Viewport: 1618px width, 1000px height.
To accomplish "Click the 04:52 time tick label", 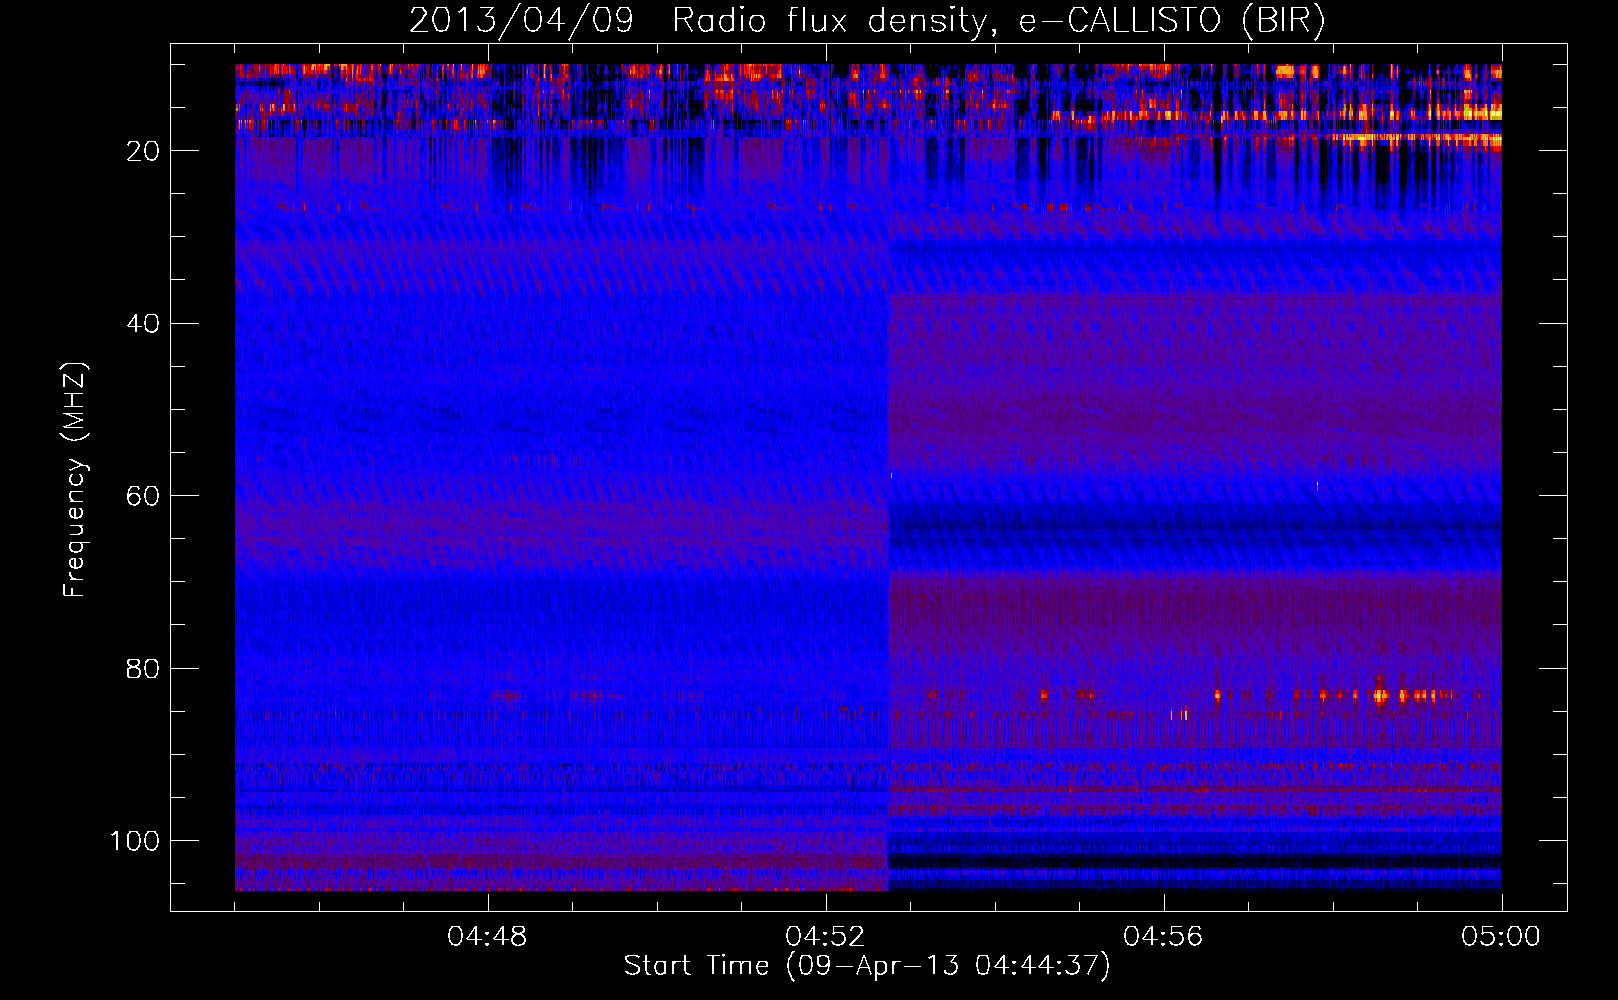I will point(826,937).
